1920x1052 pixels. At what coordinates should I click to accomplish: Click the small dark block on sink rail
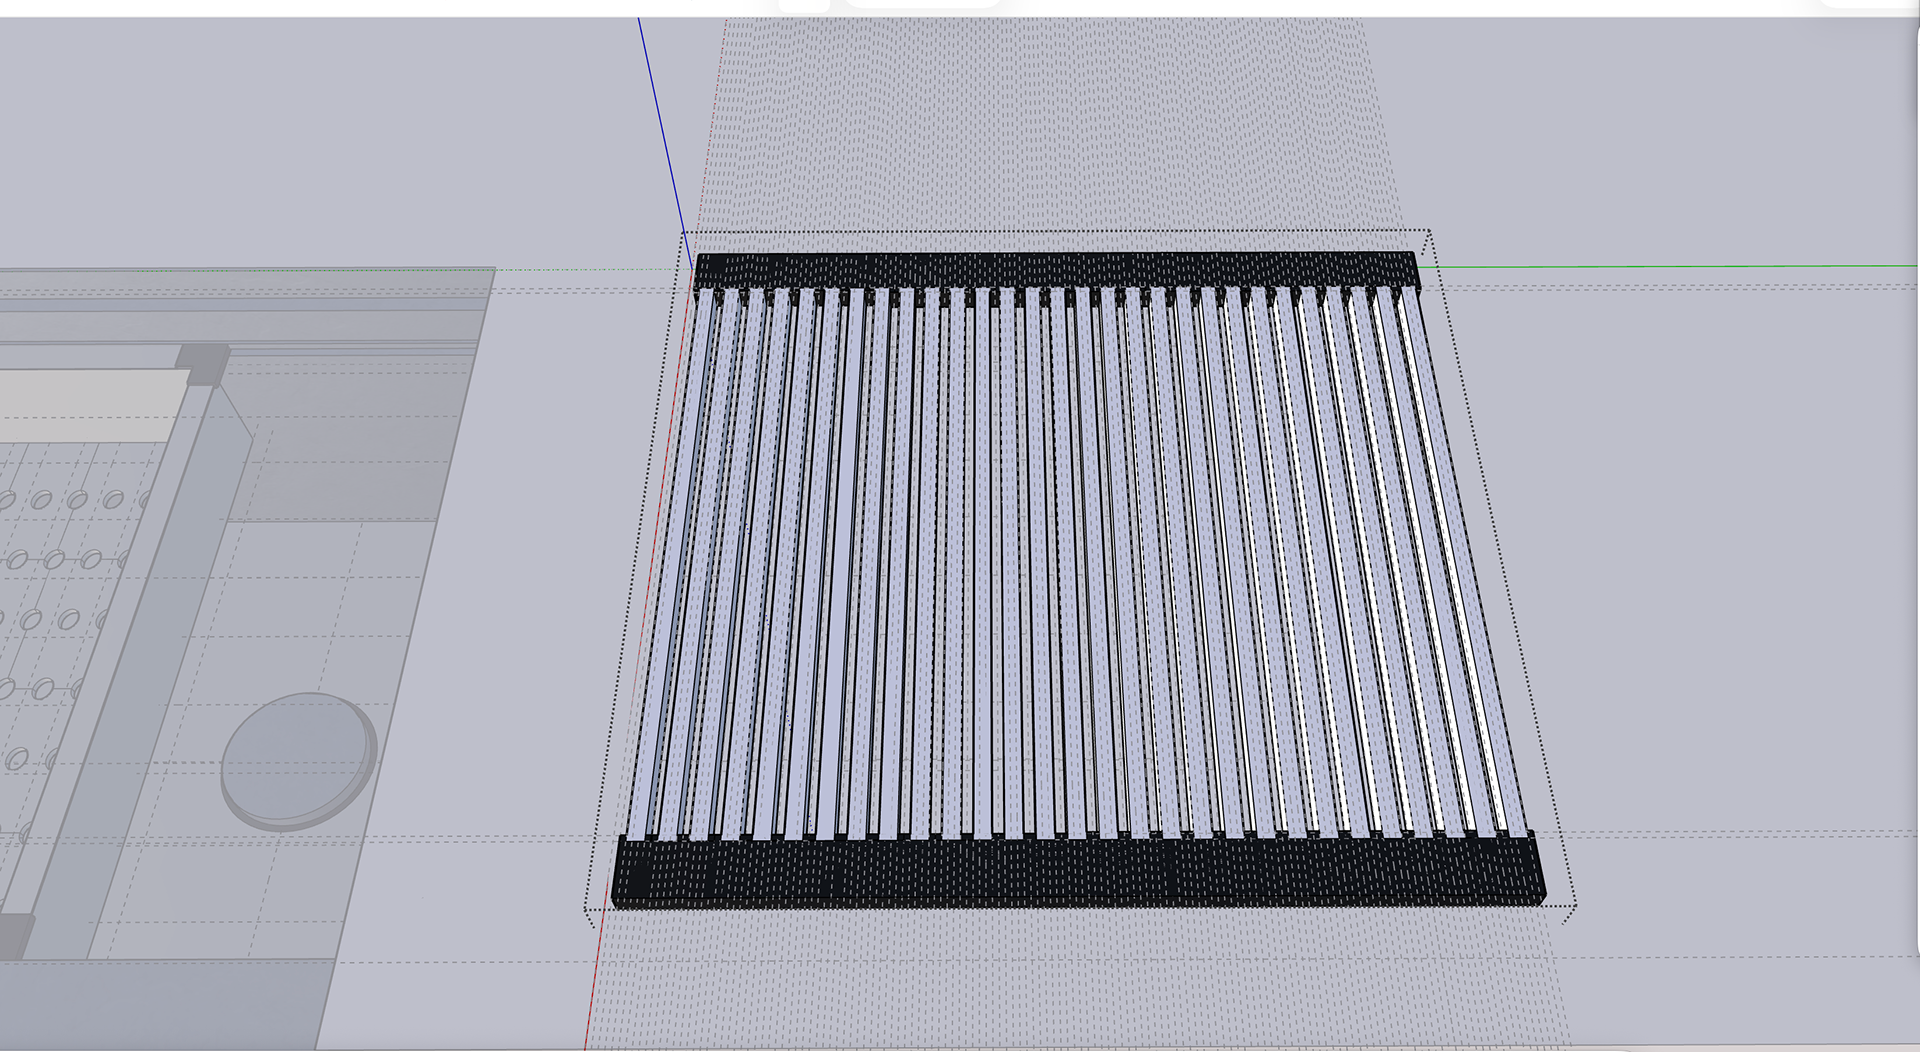[203, 365]
